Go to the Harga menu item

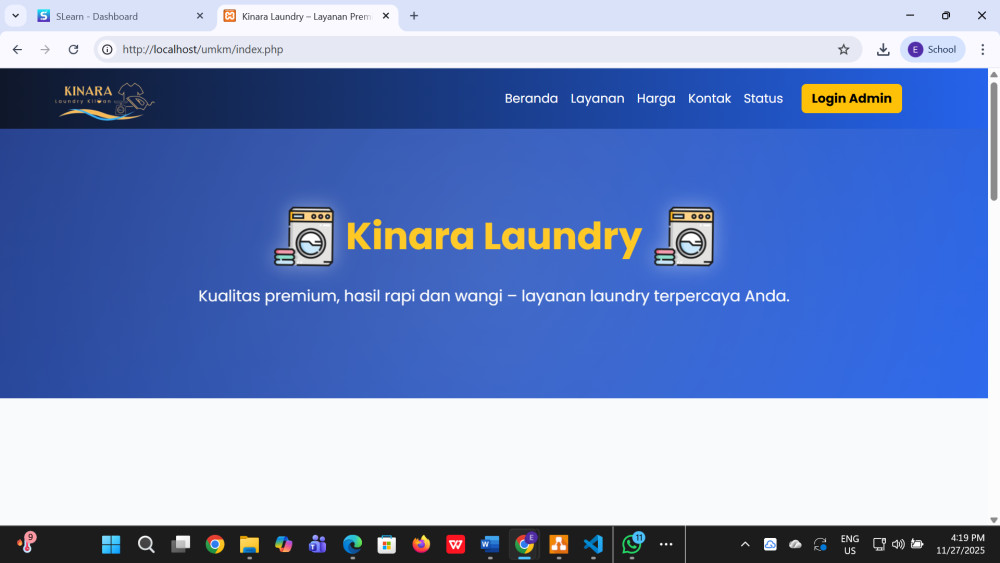pos(656,98)
